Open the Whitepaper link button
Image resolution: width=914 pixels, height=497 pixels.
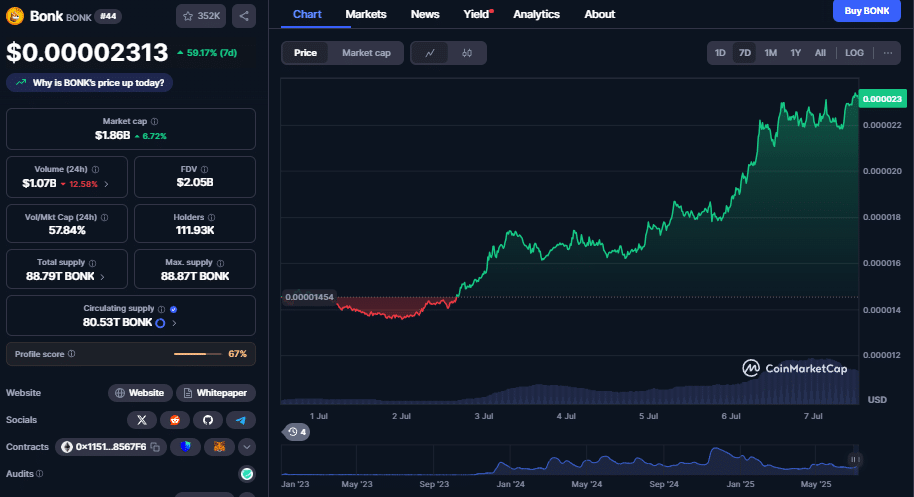pos(216,393)
